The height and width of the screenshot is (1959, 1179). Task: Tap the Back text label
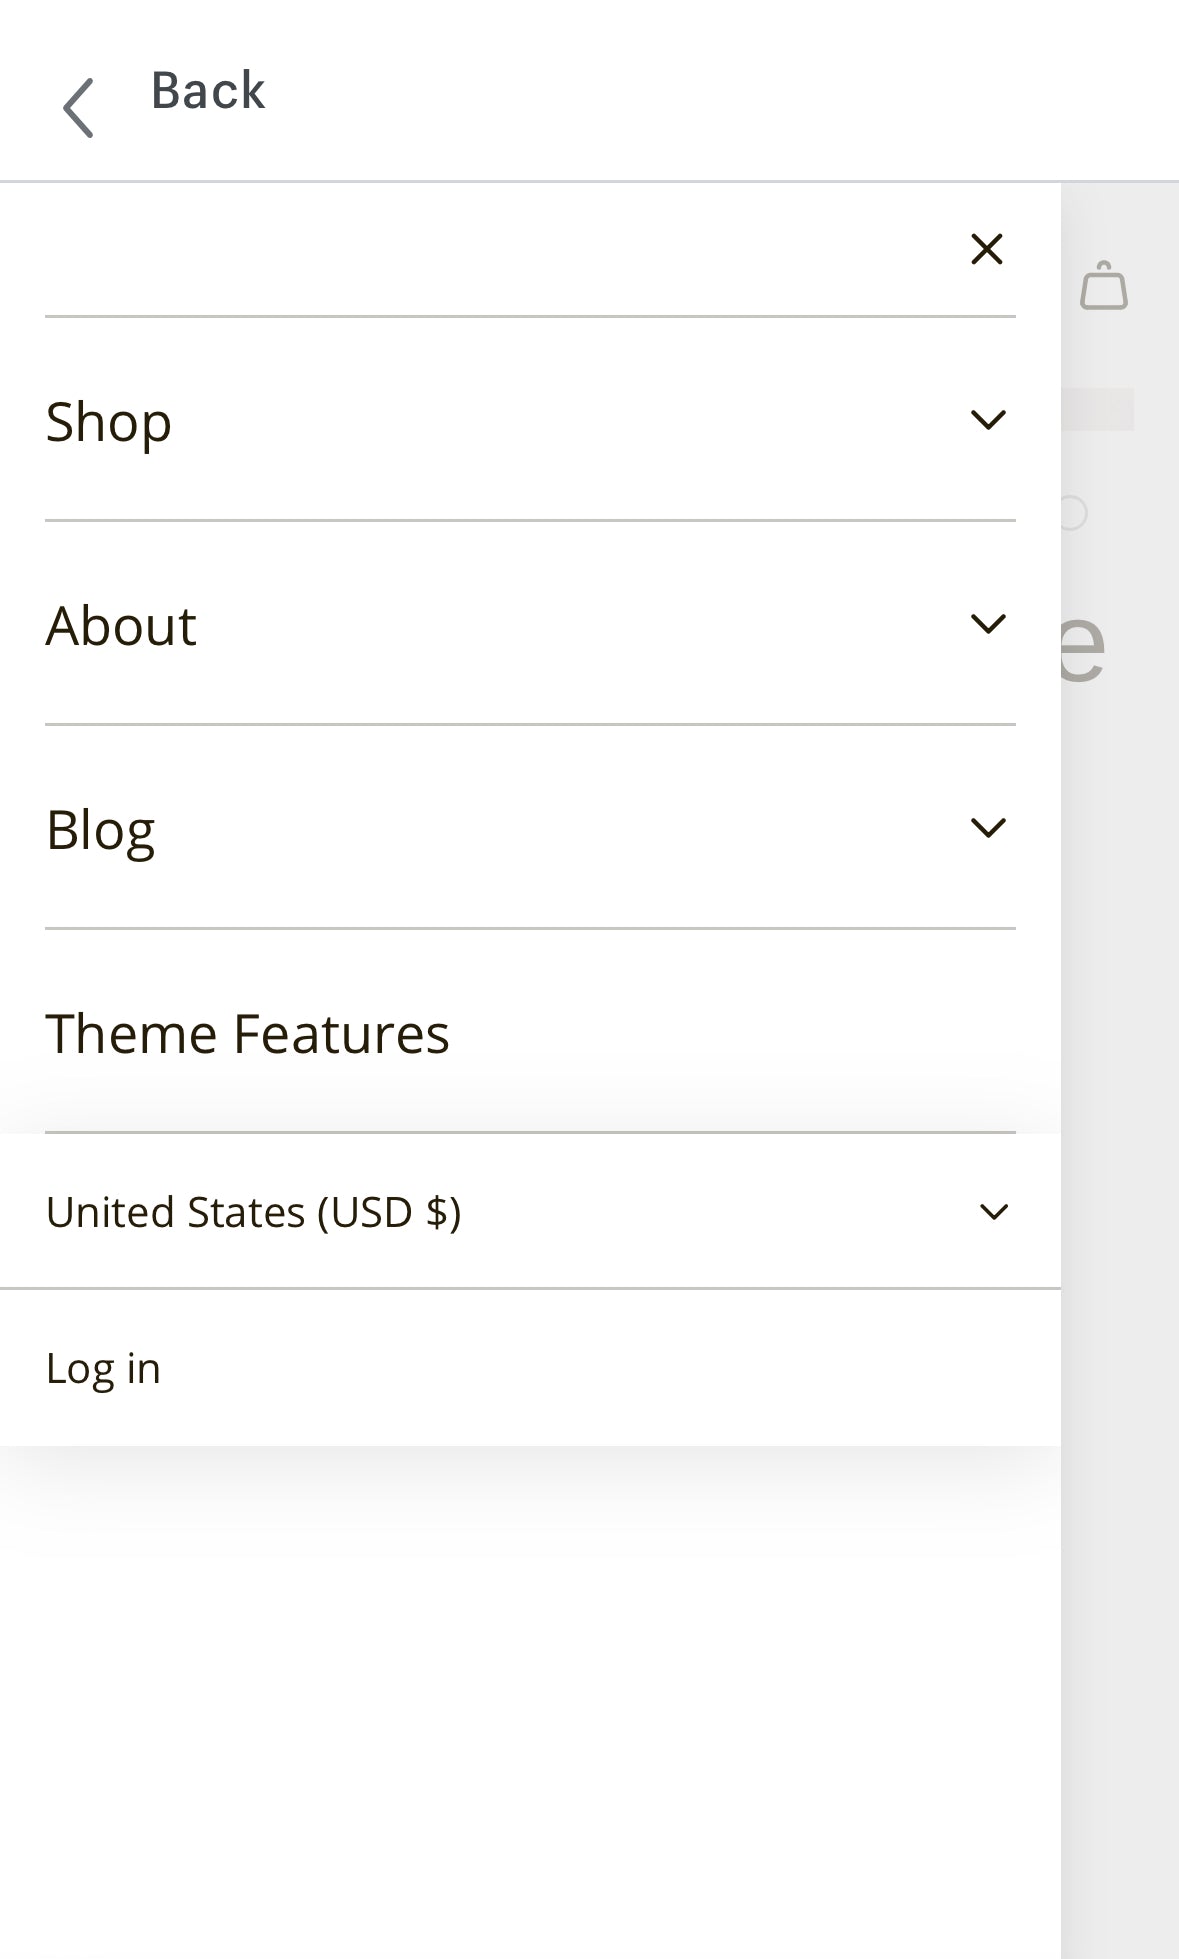[208, 91]
